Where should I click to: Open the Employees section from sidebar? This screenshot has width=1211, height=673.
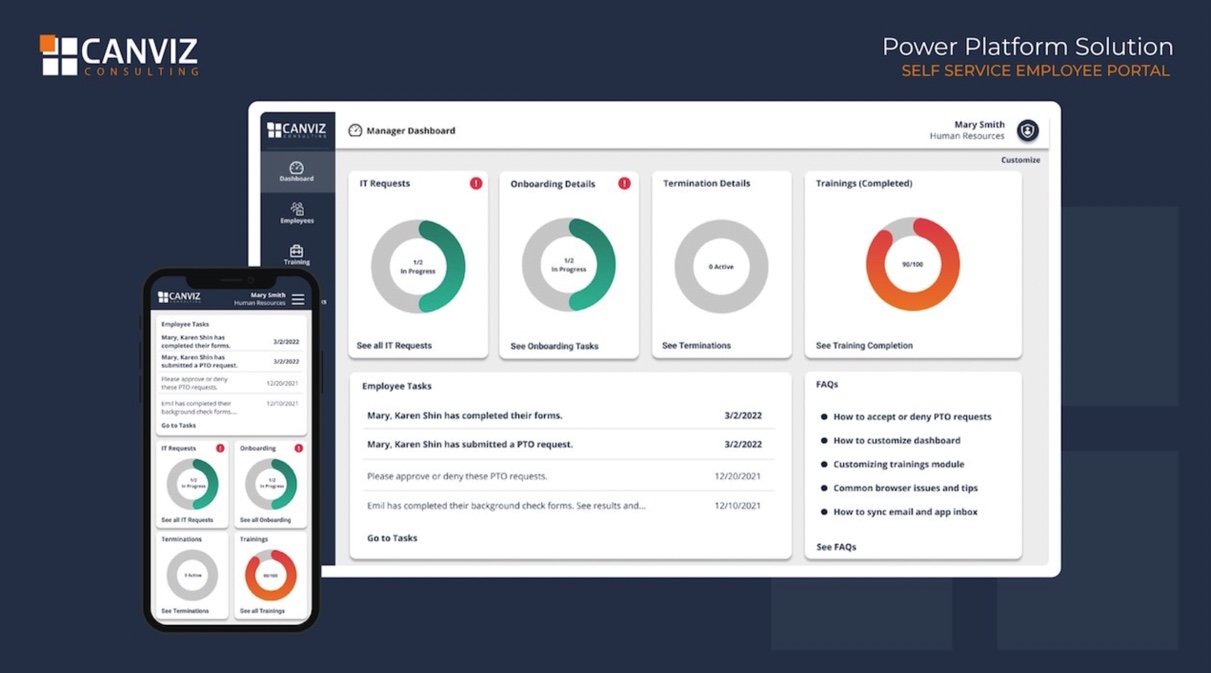(296, 213)
